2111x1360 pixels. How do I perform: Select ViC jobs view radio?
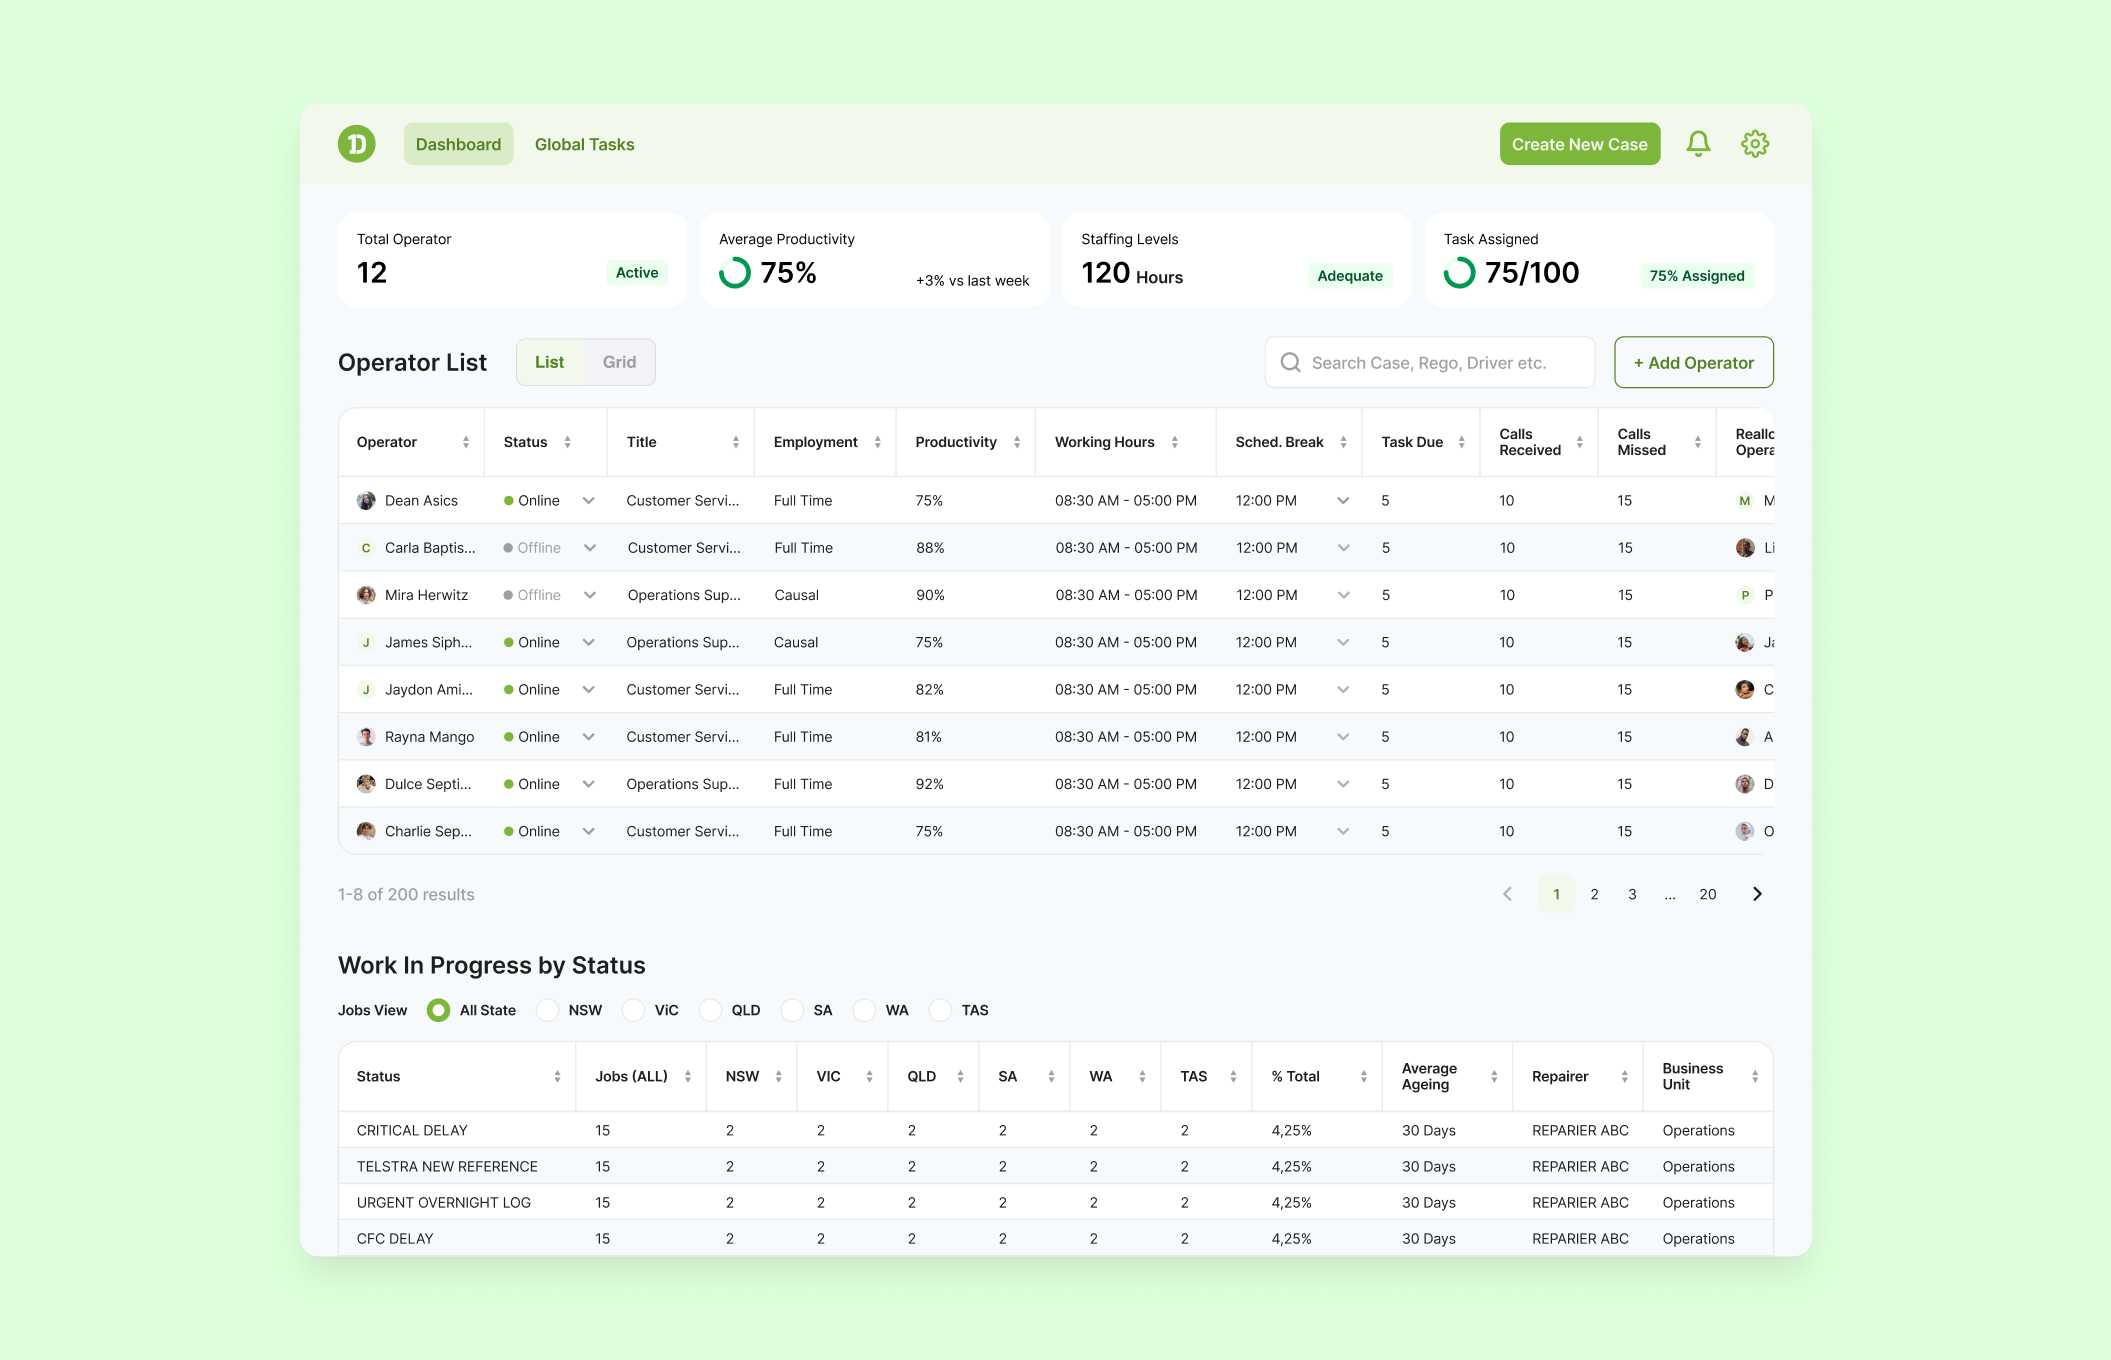(633, 1010)
